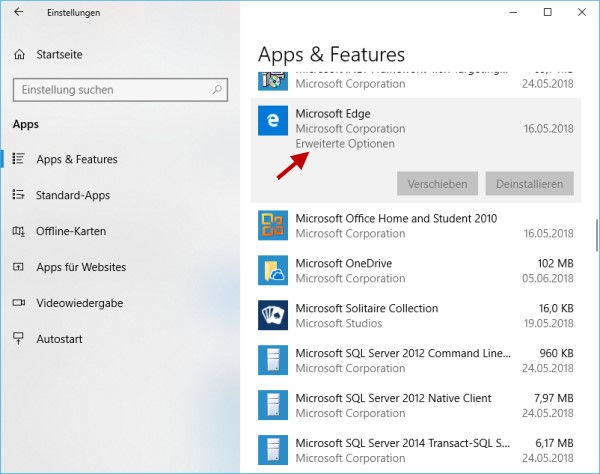Screen dimensions: 600x474
Task: Click the SQL Server Native Client icon
Action: 273,405
